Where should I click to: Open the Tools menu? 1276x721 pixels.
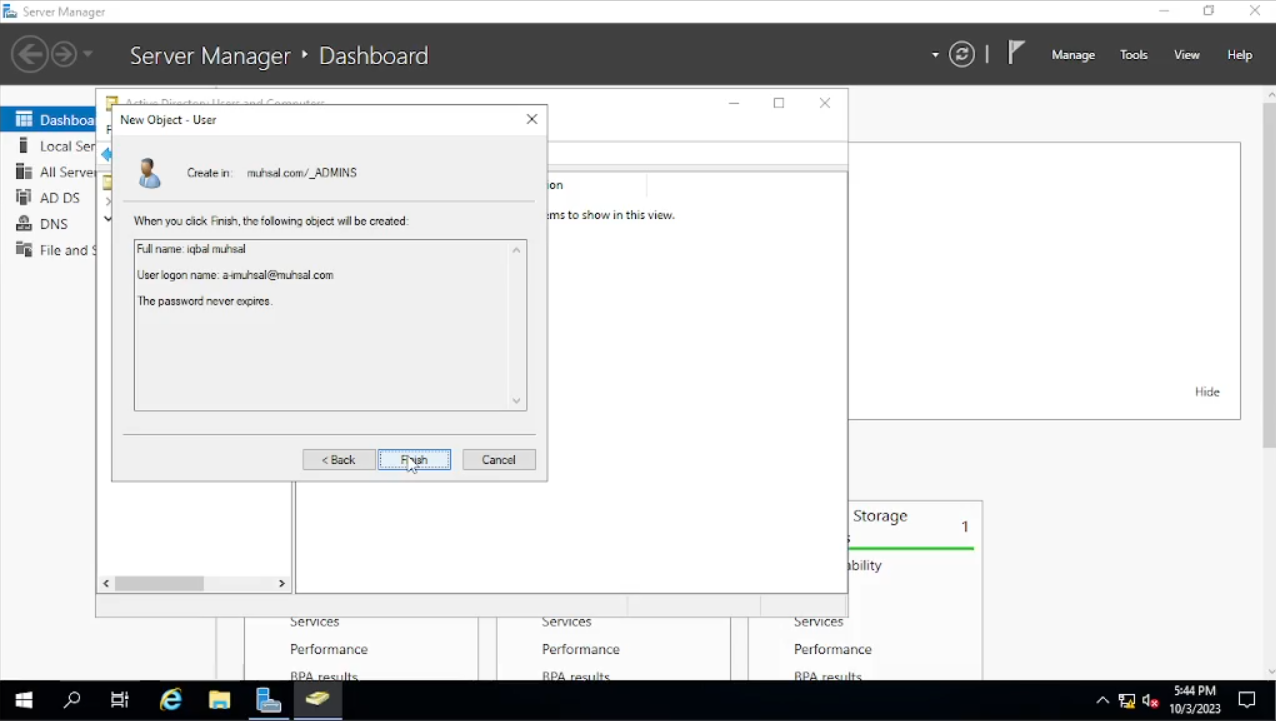(x=1134, y=55)
